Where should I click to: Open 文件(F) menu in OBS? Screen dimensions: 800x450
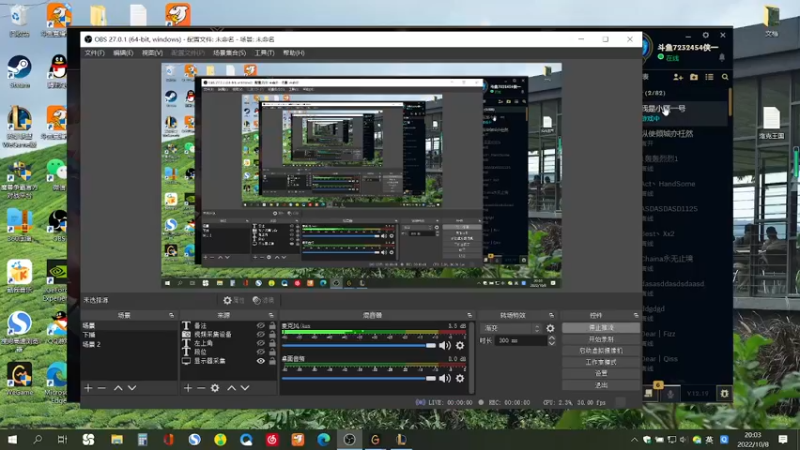(x=94, y=53)
